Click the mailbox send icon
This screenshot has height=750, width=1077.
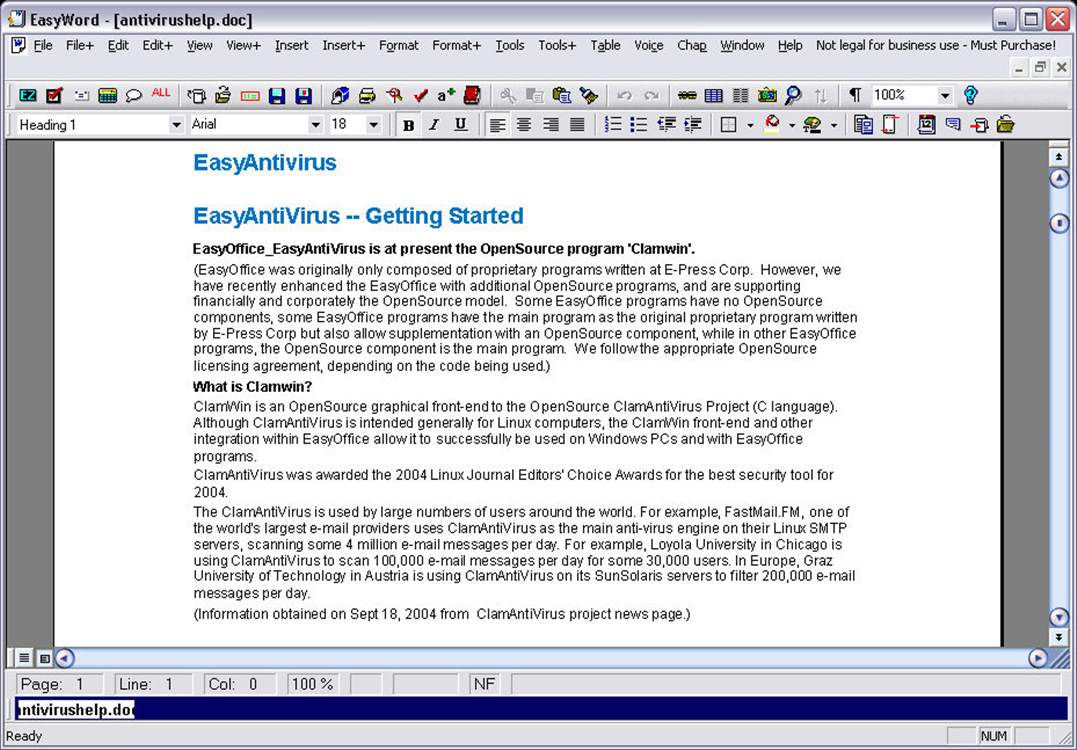(x=340, y=95)
